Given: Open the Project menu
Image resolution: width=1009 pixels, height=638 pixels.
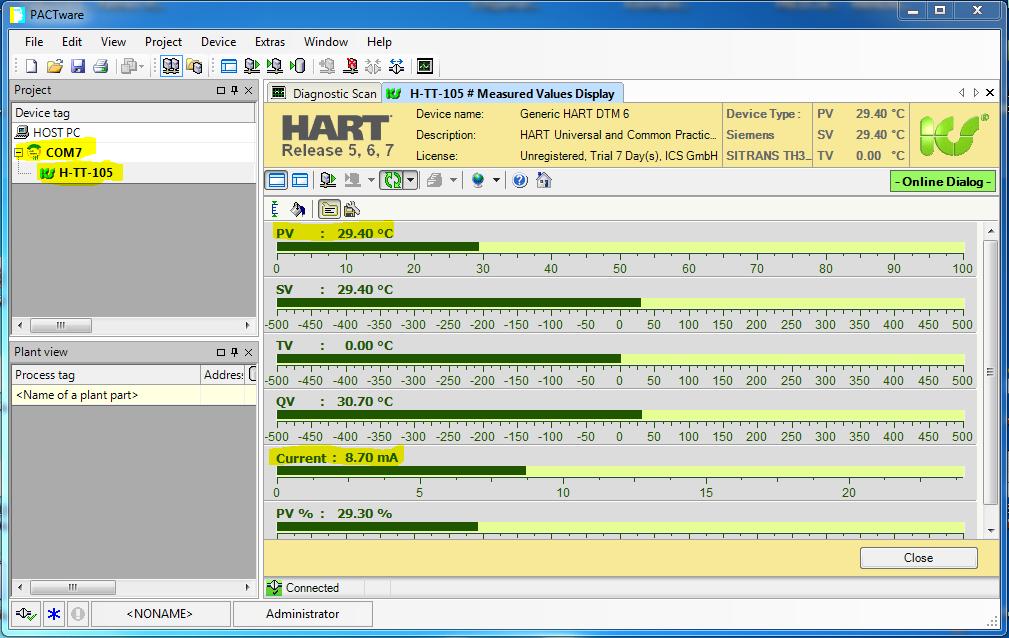Looking at the screenshot, I should 163,42.
